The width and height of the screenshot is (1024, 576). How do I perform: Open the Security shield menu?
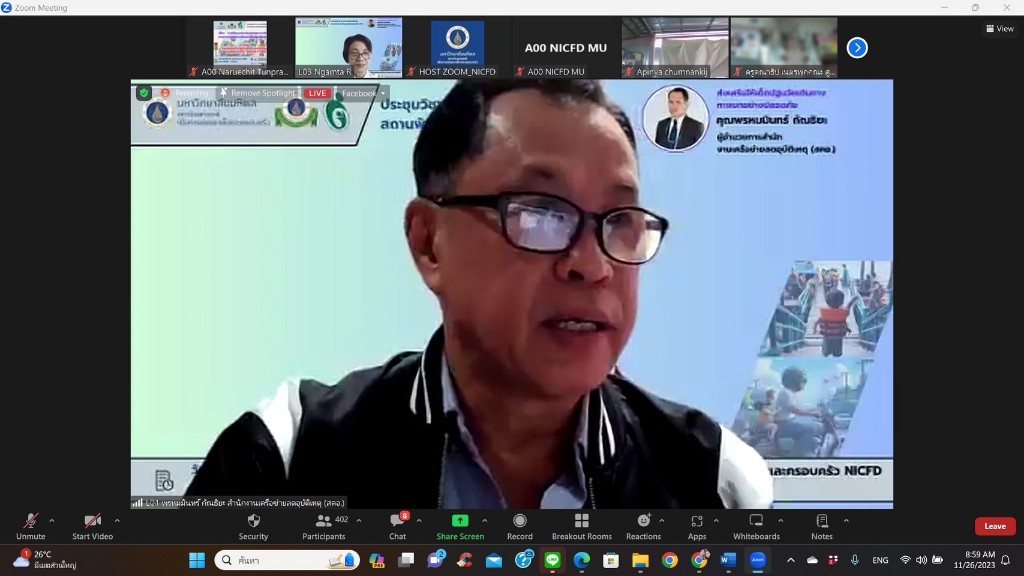click(x=253, y=526)
